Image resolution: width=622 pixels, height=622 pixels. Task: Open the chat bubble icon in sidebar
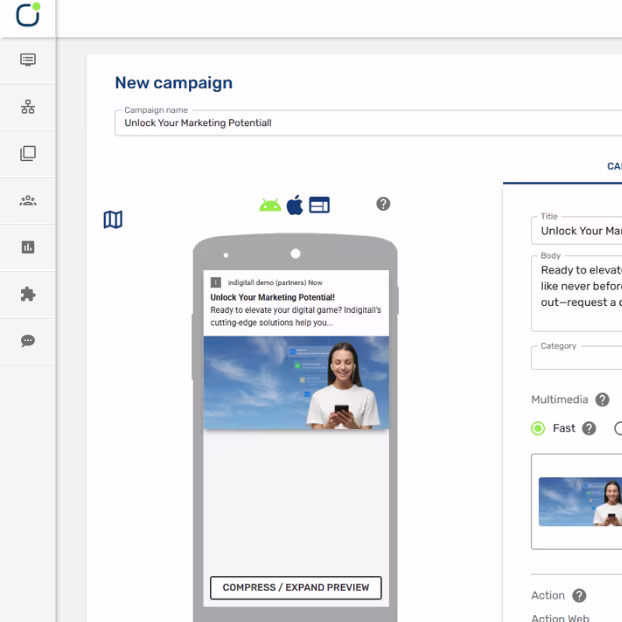coord(28,340)
